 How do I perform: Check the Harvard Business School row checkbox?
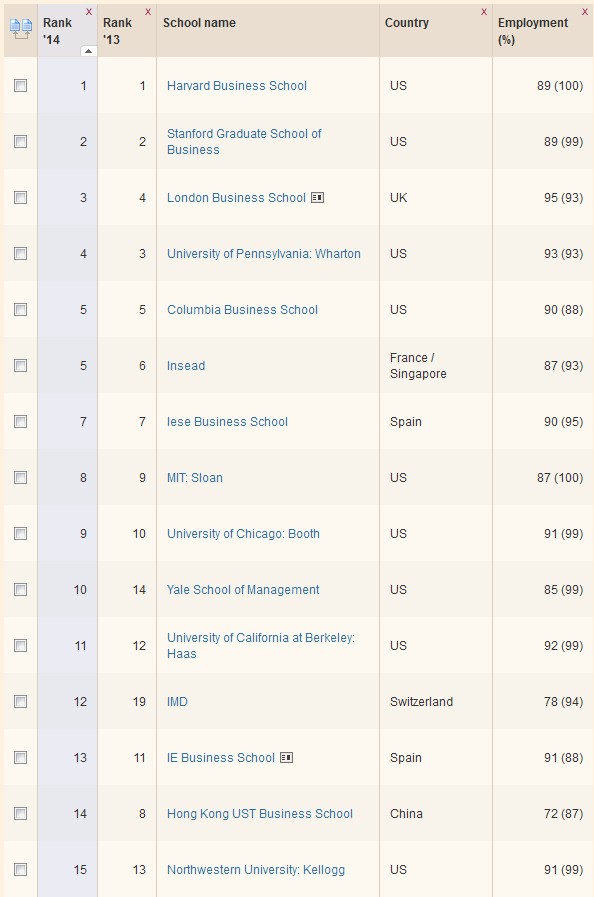point(18,86)
